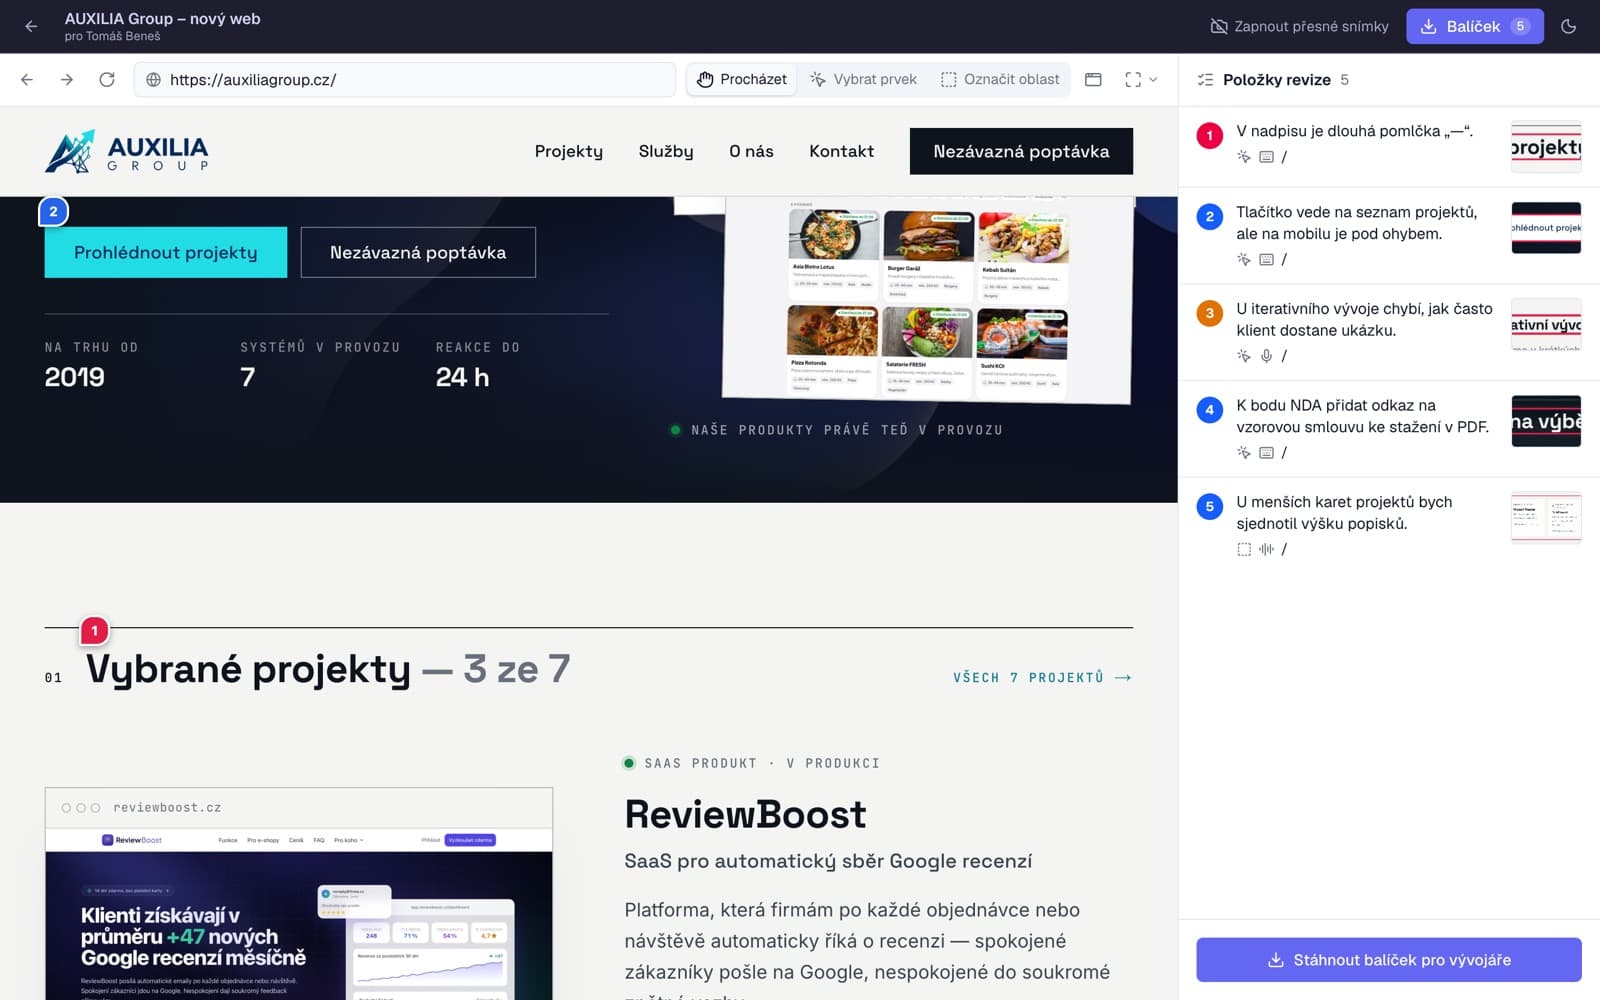Click the area-selection icon on review item 5
Screen dimensions: 1600x1000
point(1244,549)
